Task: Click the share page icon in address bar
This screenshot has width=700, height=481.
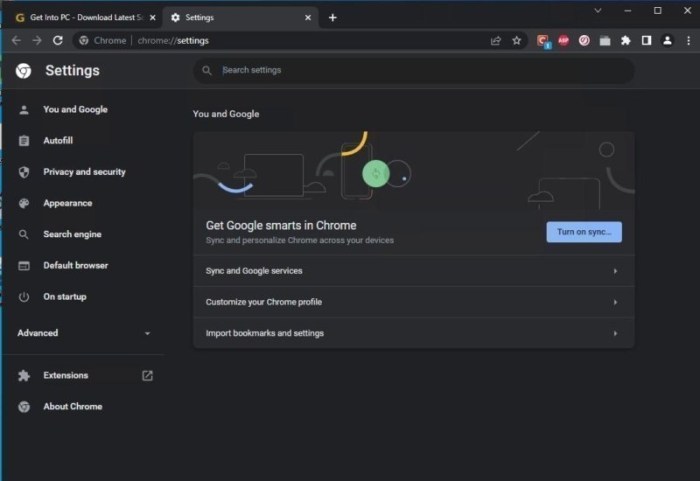Action: [x=496, y=41]
